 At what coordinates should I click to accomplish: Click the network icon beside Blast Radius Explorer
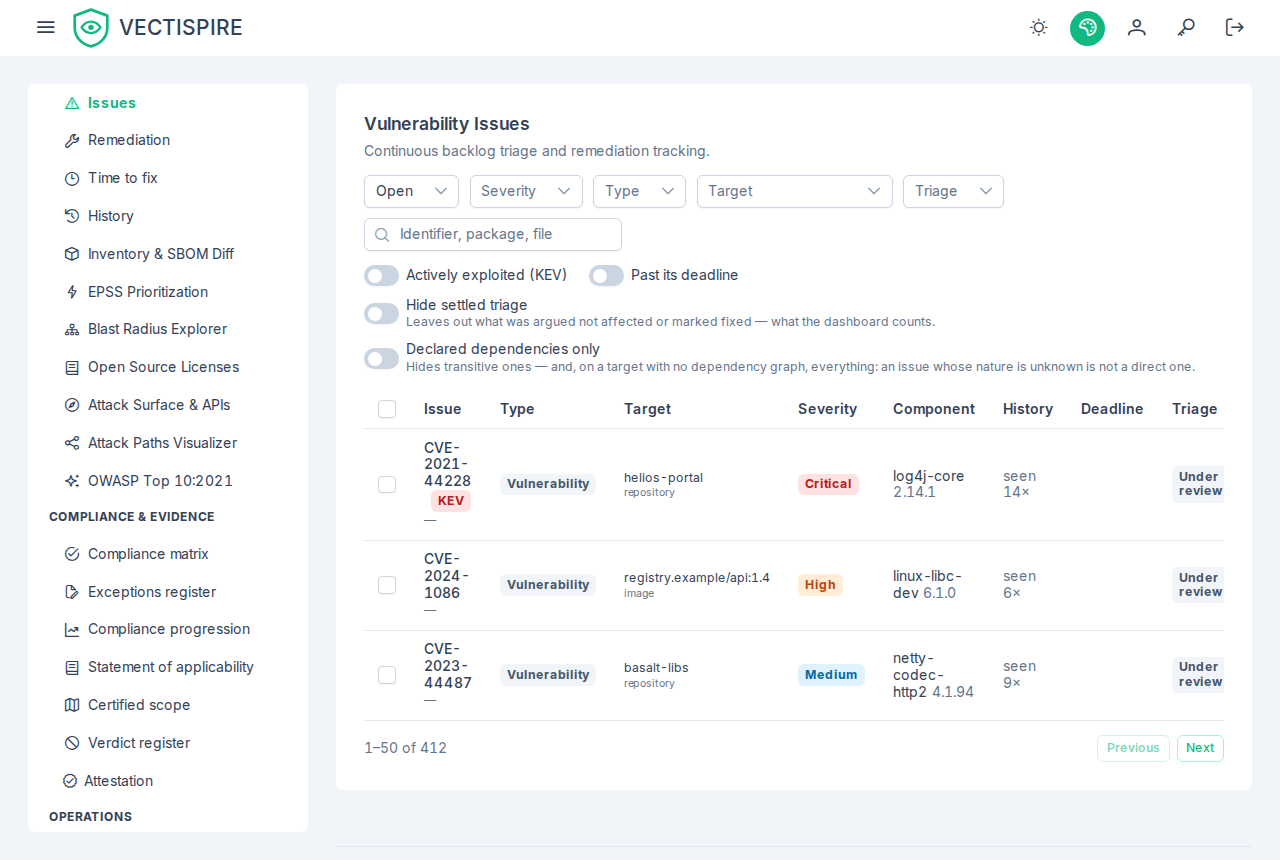point(72,330)
